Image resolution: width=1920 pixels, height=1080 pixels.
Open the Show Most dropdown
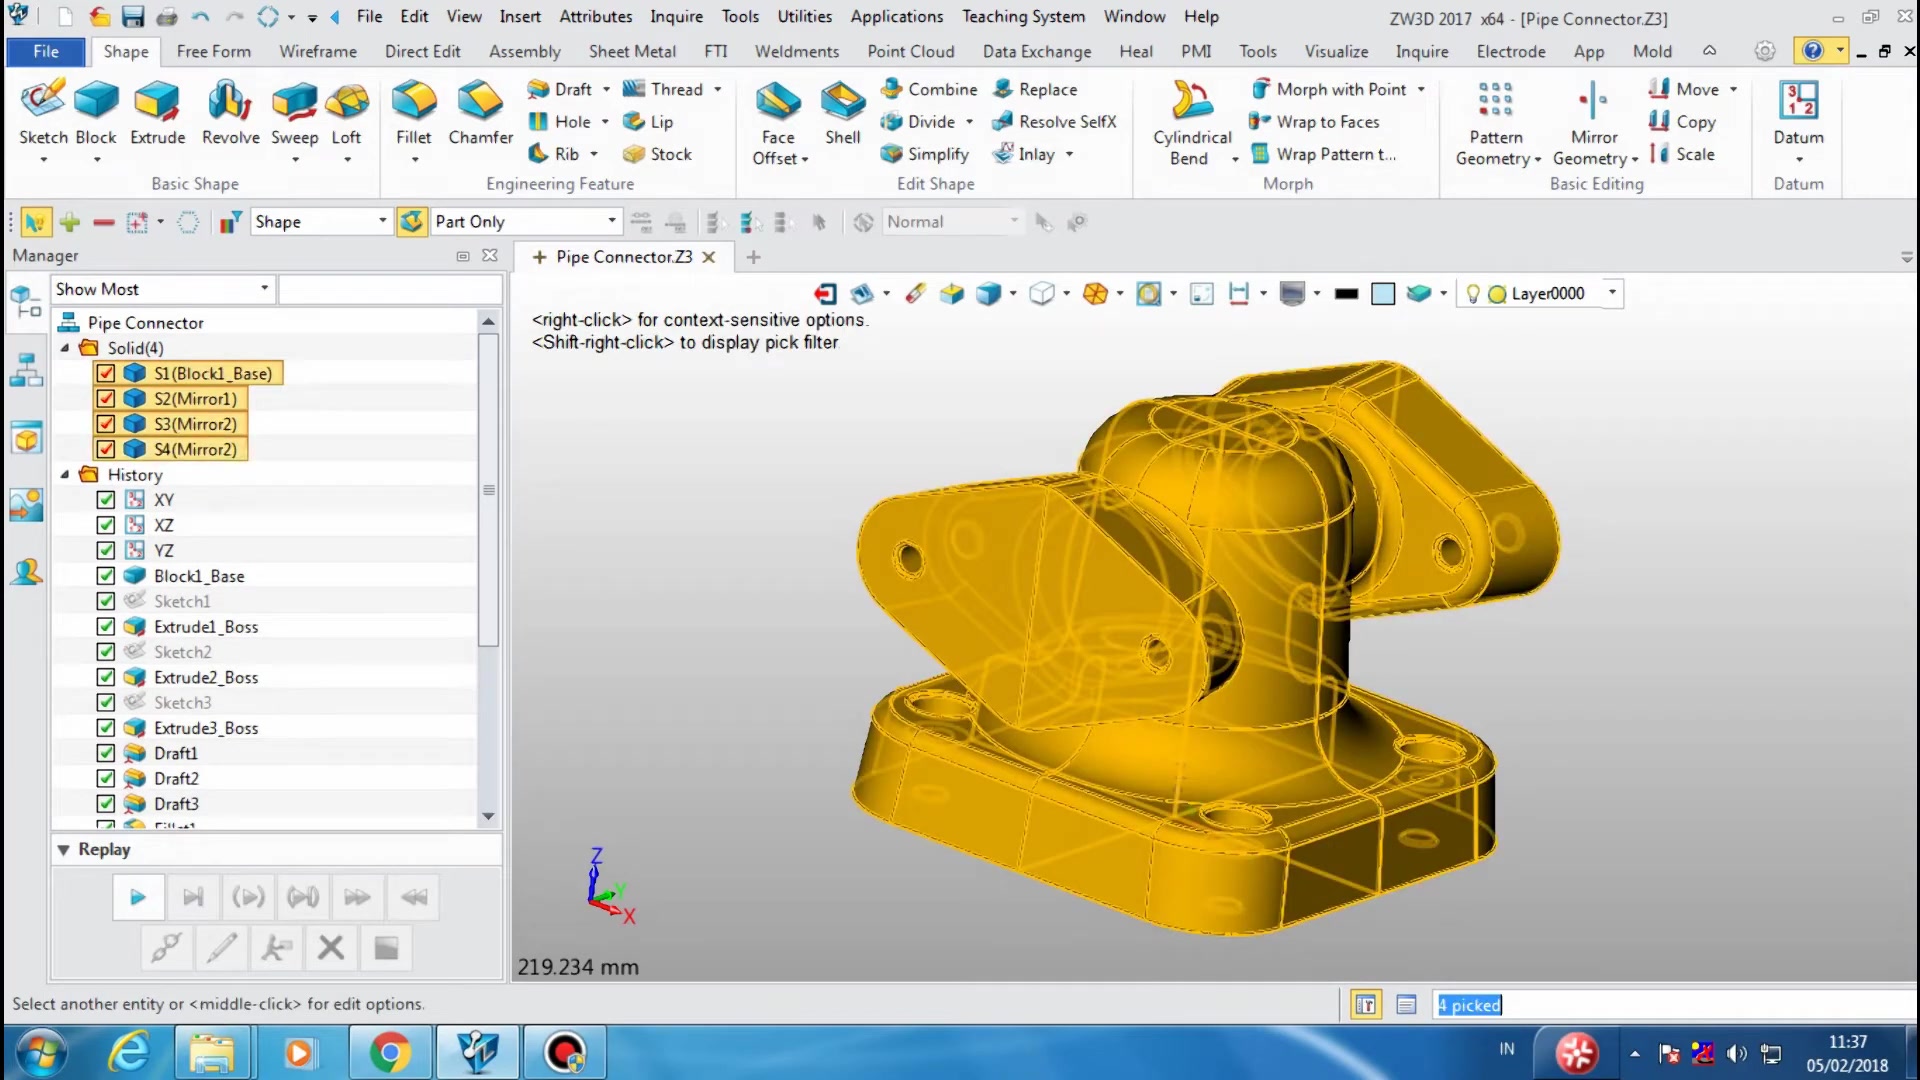click(263, 289)
